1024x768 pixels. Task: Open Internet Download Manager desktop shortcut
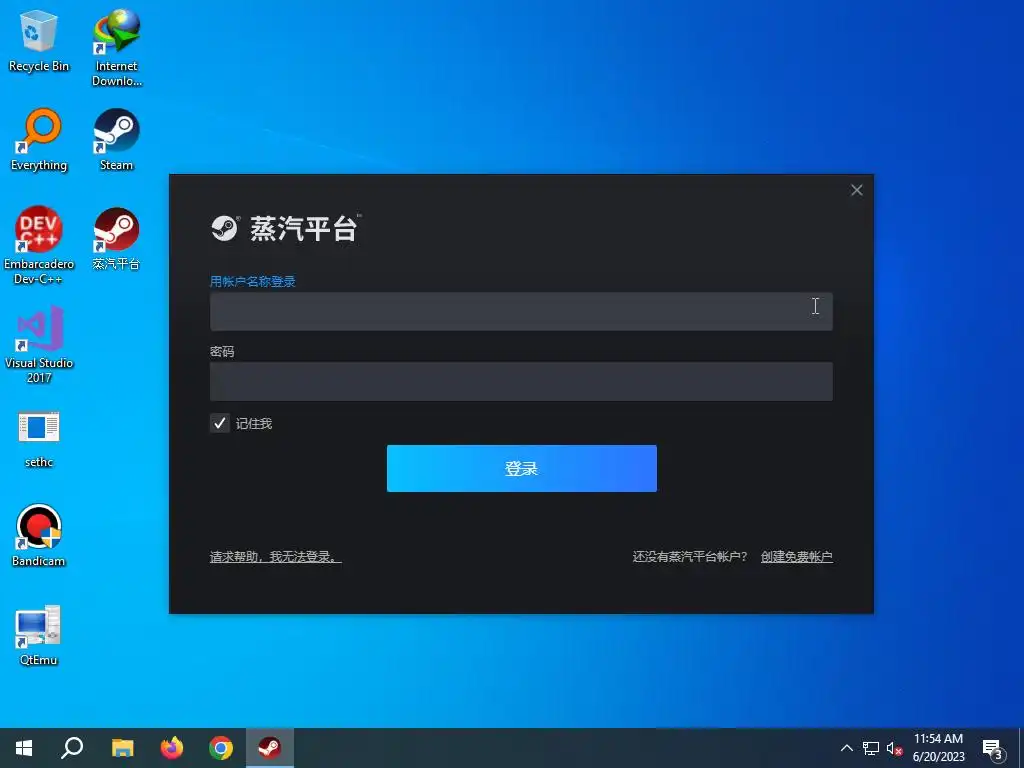116,48
